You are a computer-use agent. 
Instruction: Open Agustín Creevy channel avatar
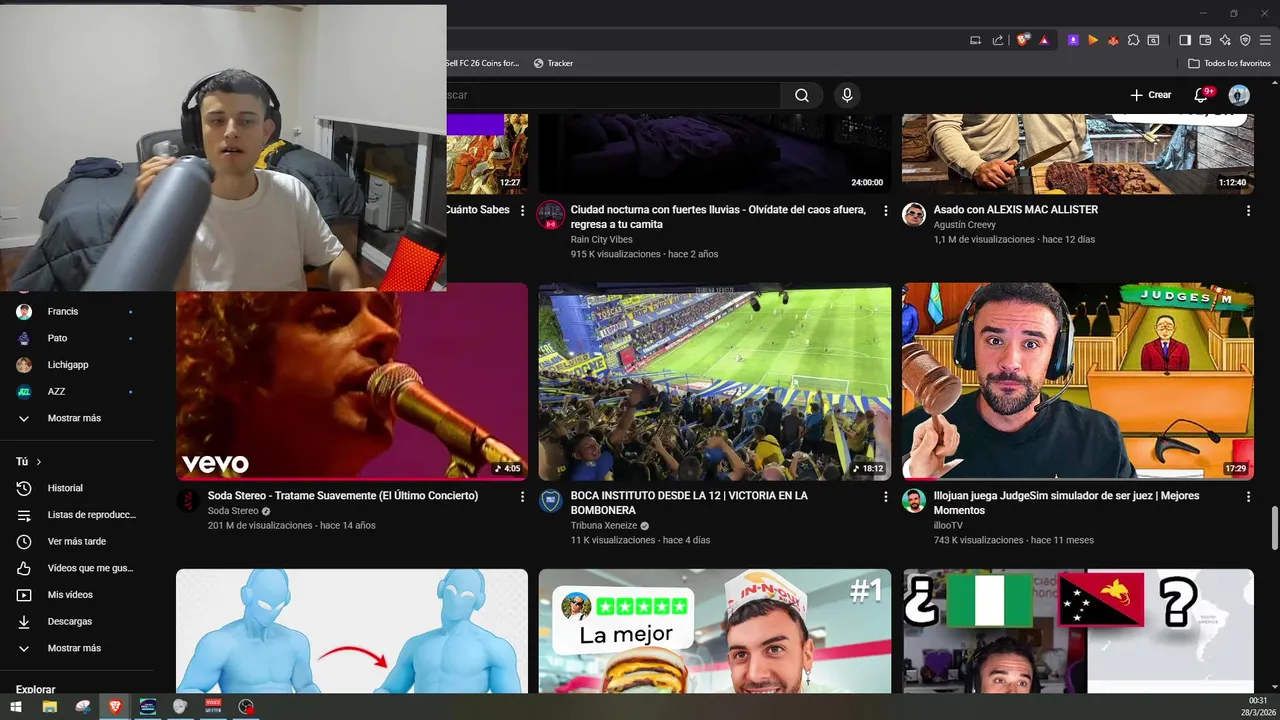click(x=914, y=215)
